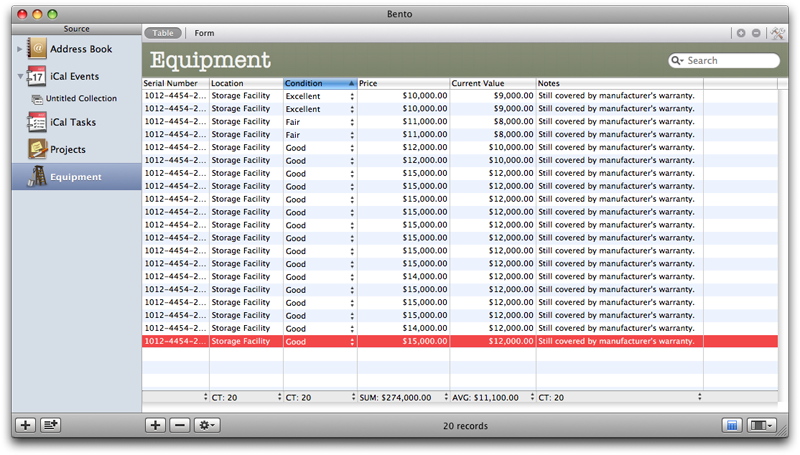Open the customize tools icon

[778, 33]
